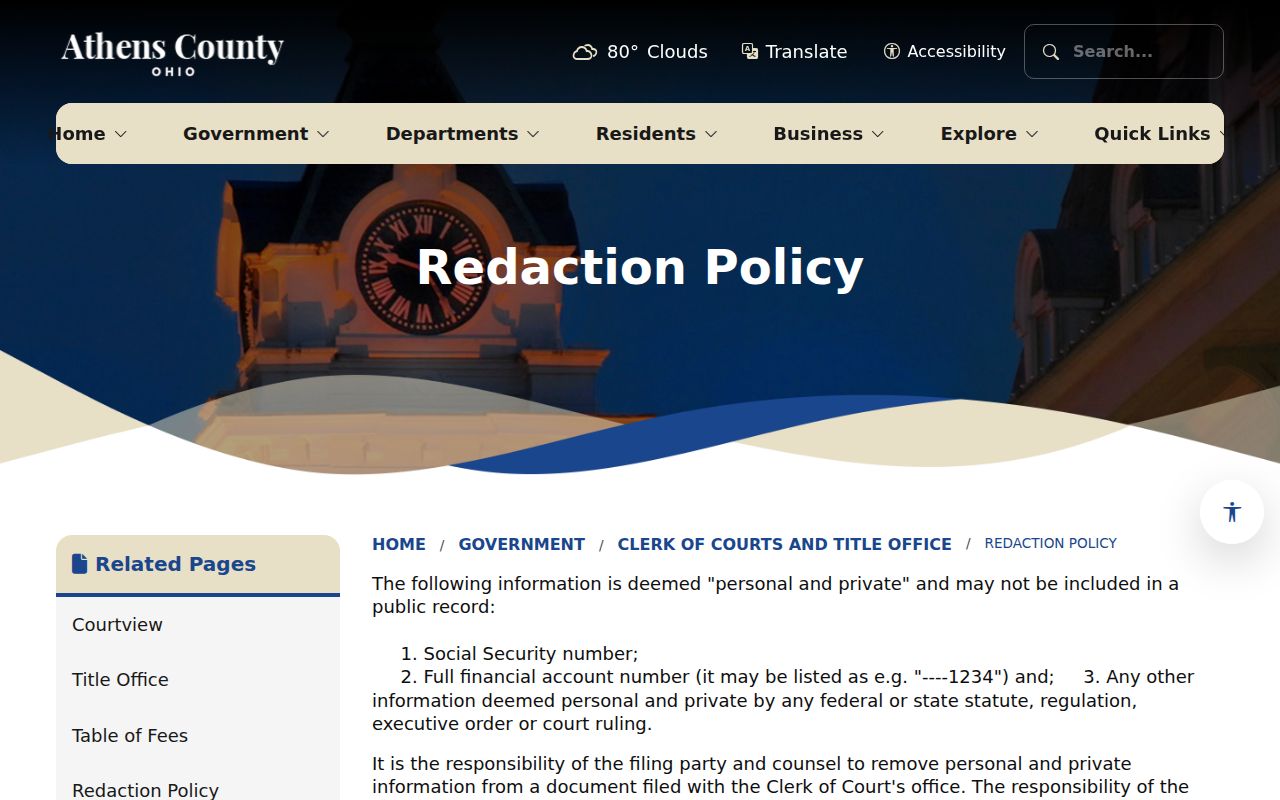Click the 80° Clouds weather text
Viewport: 1280px width, 800px height.
click(x=657, y=52)
